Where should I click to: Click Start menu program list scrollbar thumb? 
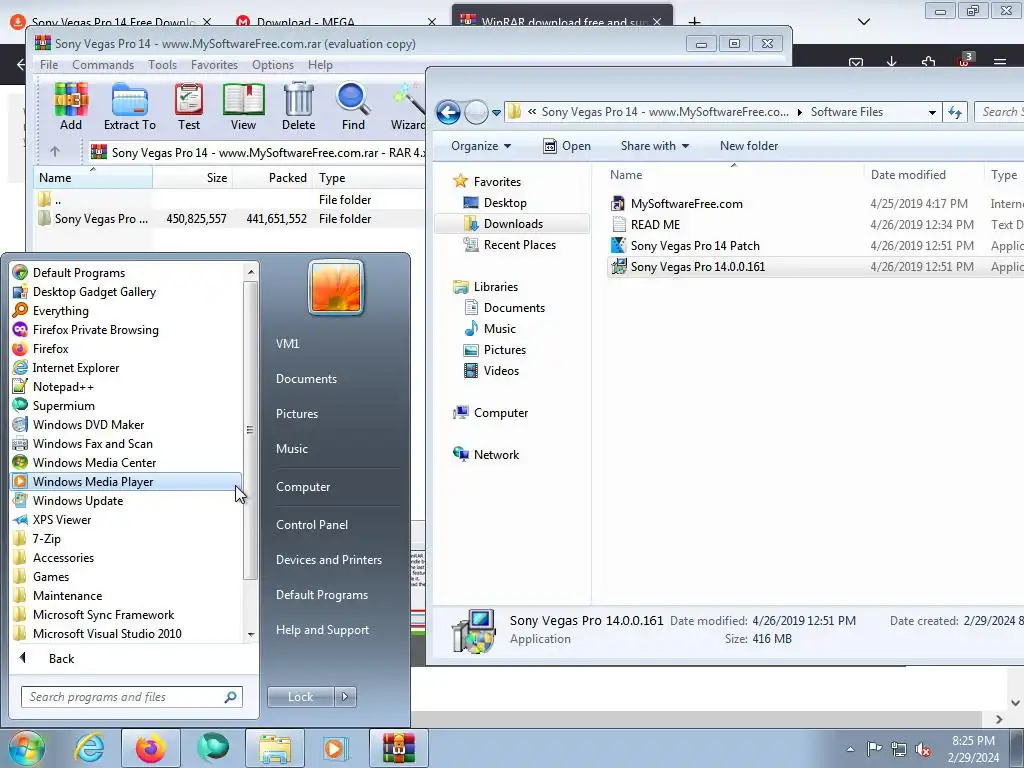(x=250, y=430)
